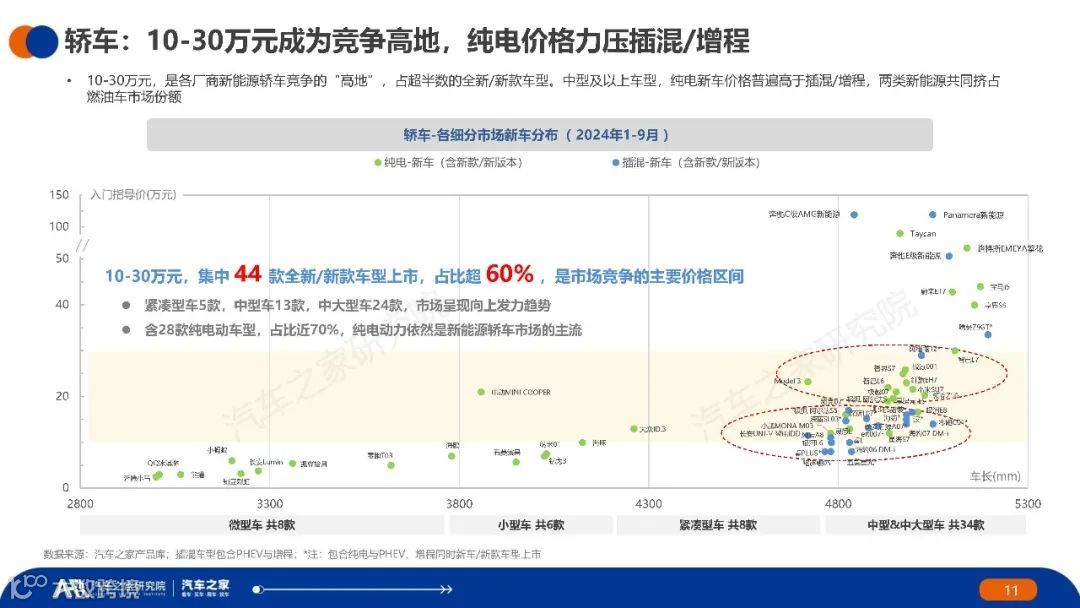Image resolution: width=1080 pixels, height=608 pixels.
Task: Click the green 纯电-新车 legend dot
Action: [377, 163]
